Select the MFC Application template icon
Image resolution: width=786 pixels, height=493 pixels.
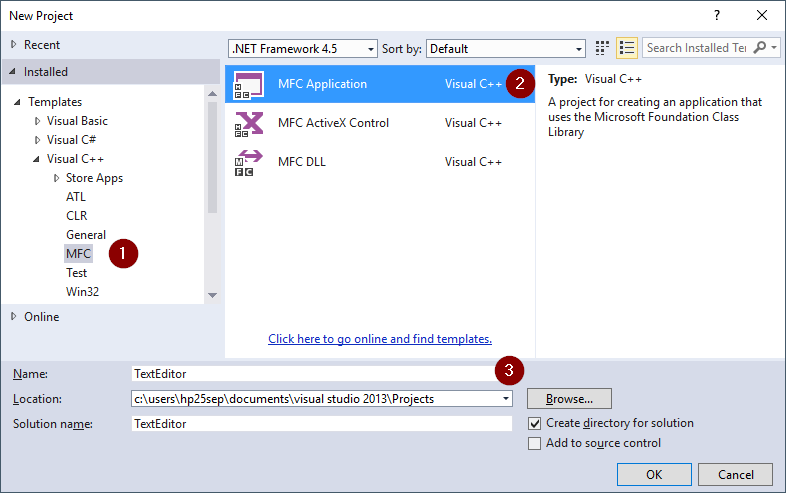click(x=249, y=84)
